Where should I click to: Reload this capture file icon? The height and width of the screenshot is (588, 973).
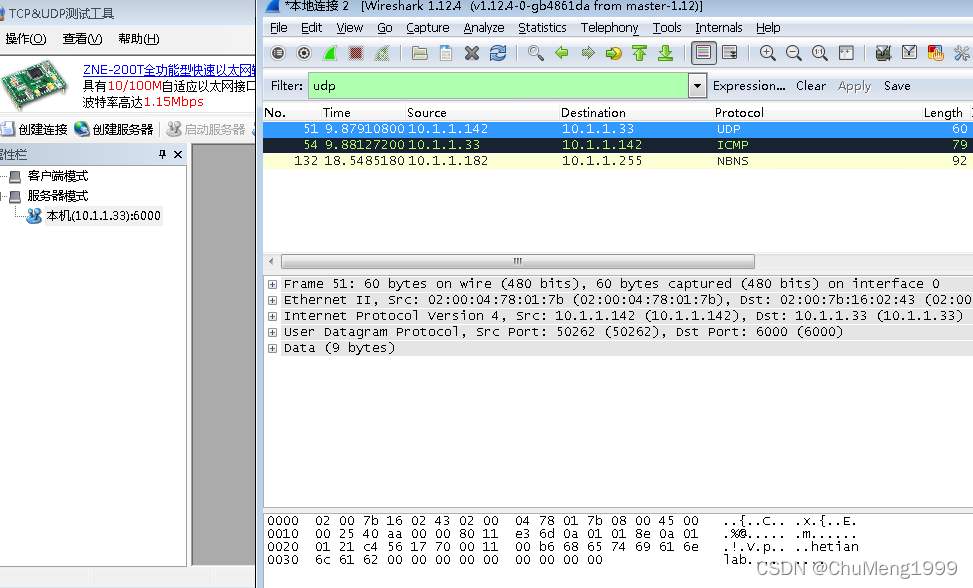[498, 53]
